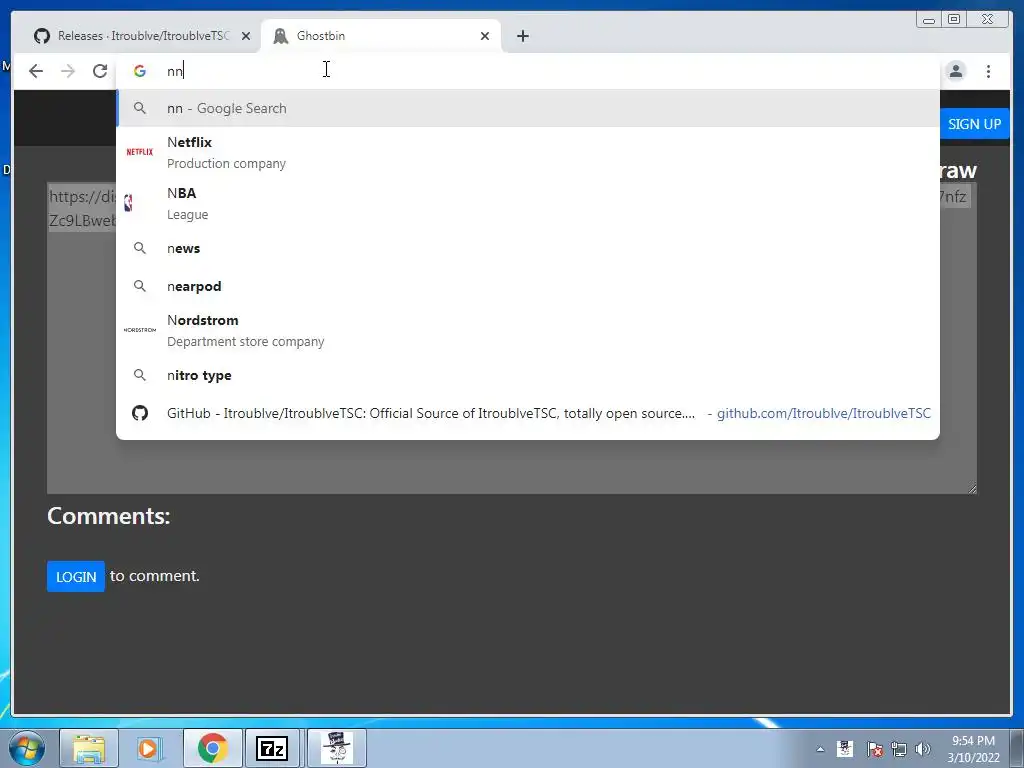Grab the text area resize handle

pos(972,488)
